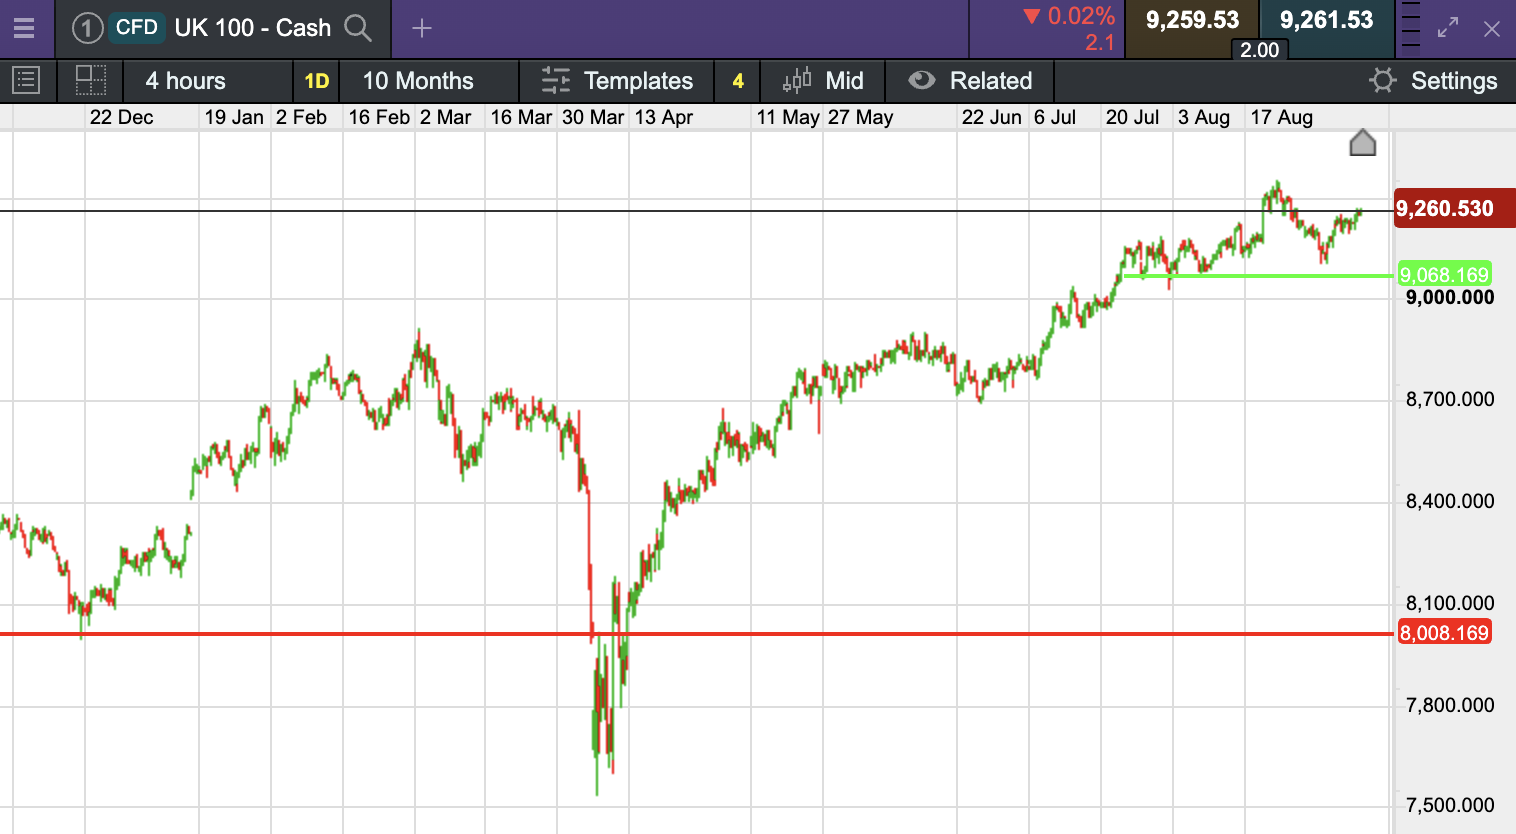The image size is (1516, 834).
Task: Click the red 8,008.169 price level line label
Action: 1444,633
